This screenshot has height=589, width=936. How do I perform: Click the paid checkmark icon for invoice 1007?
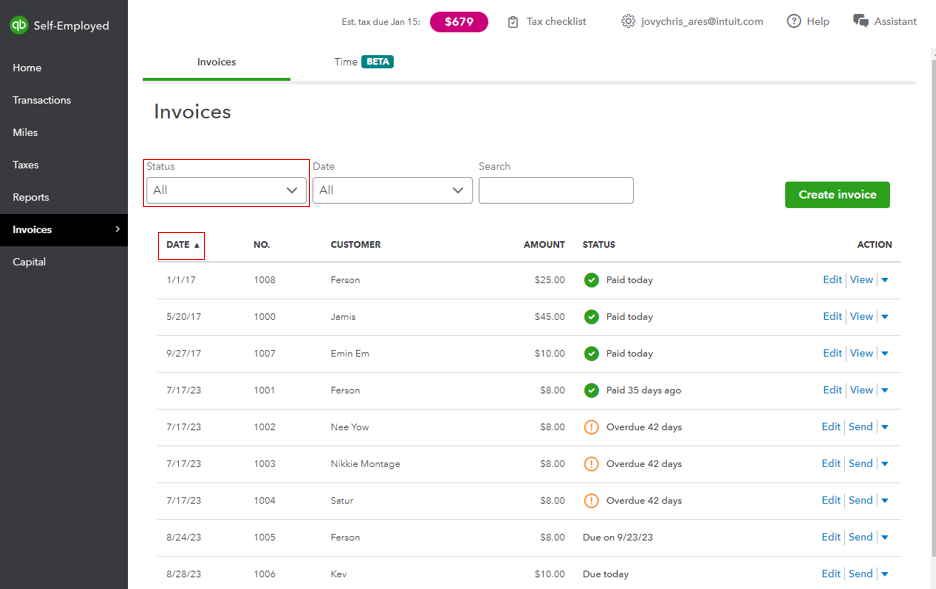point(591,354)
